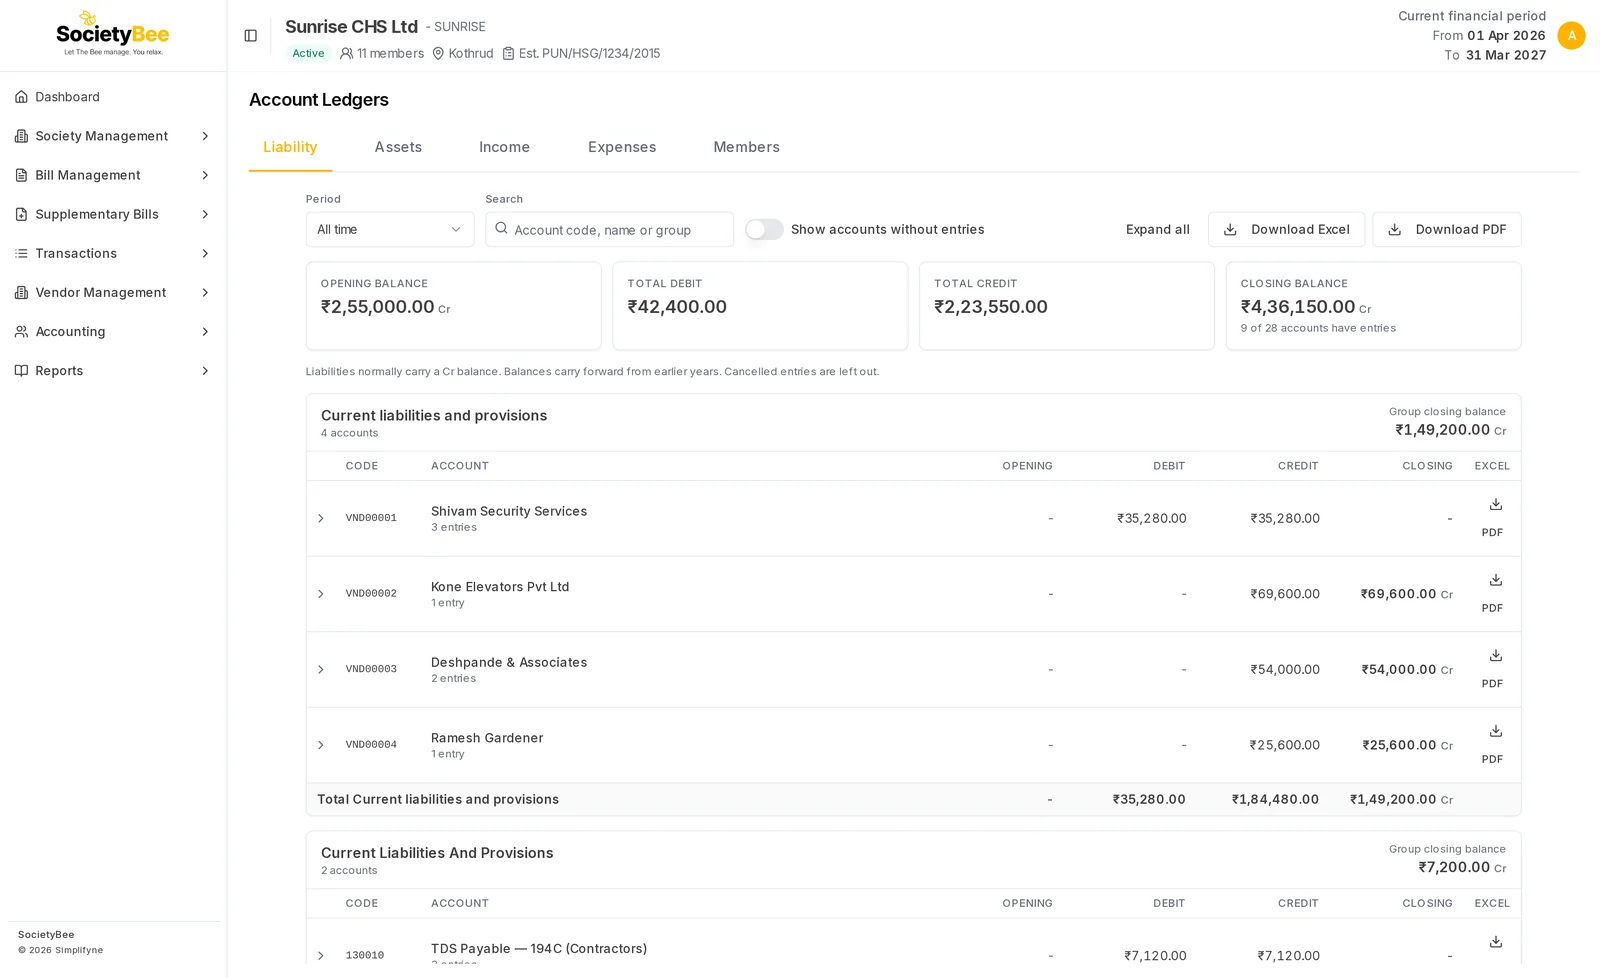
Task: Open the user avatar menu
Action: pos(1571,35)
